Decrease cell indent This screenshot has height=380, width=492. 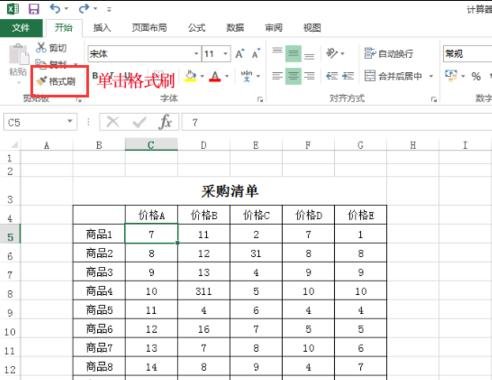(332, 76)
